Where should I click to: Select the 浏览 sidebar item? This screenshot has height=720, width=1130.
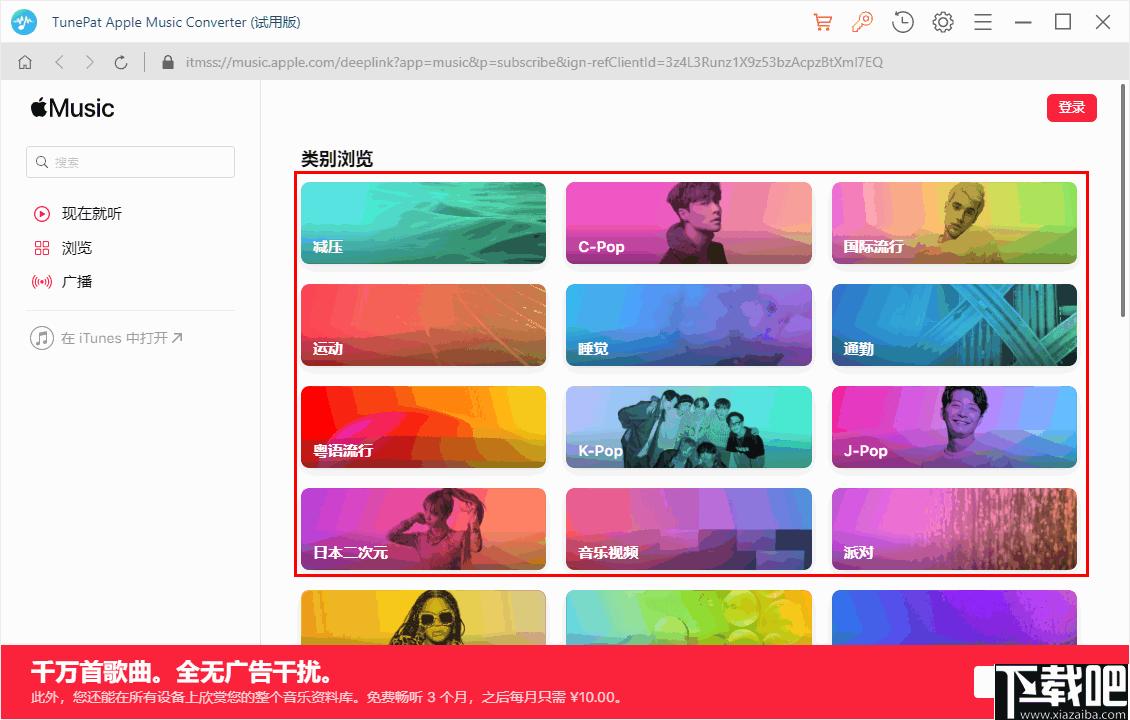[x=63, y=248]
